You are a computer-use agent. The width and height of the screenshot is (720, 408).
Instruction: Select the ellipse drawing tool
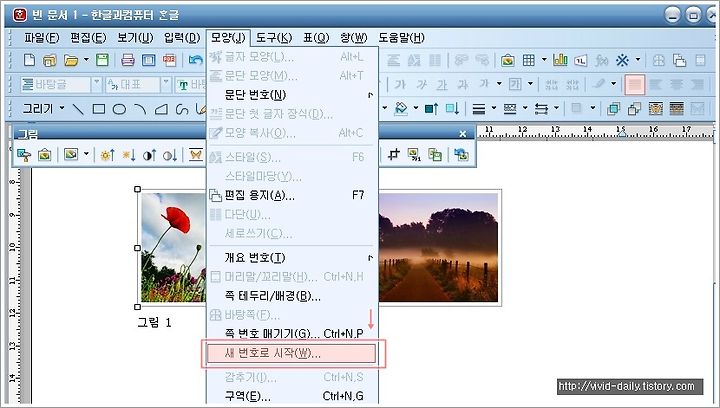click(x=119, y=109)
